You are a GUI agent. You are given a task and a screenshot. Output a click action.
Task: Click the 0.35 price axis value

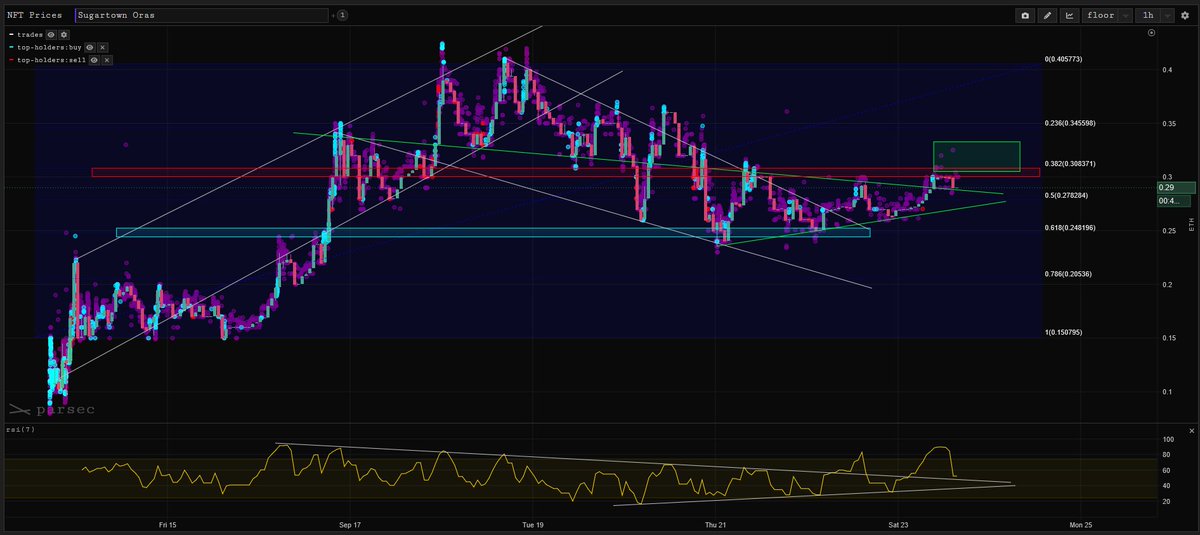click(x=1168, y=123)
